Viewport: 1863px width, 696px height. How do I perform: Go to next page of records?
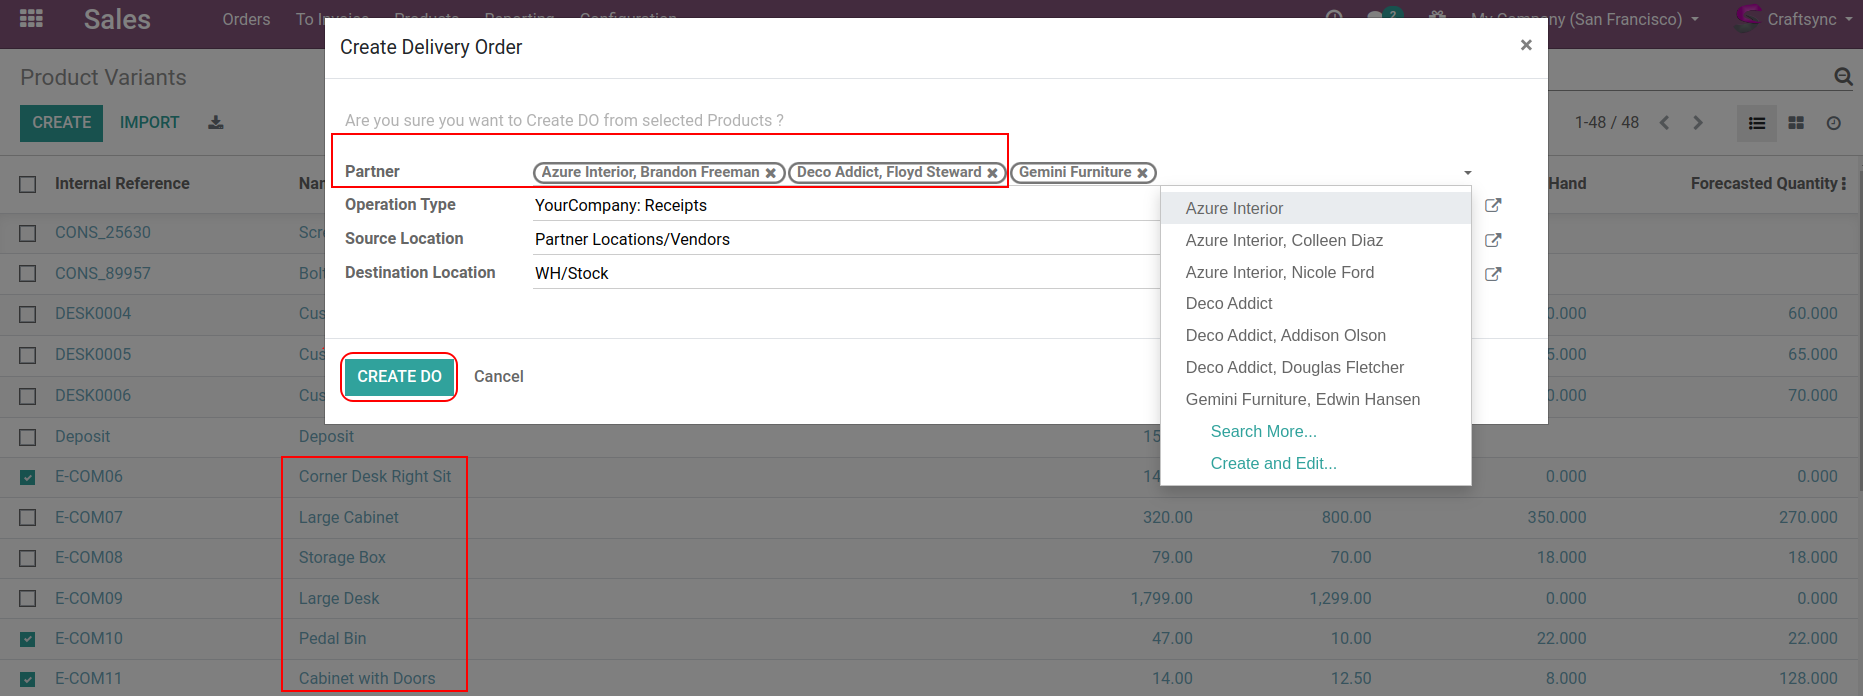click(1697, 123)
